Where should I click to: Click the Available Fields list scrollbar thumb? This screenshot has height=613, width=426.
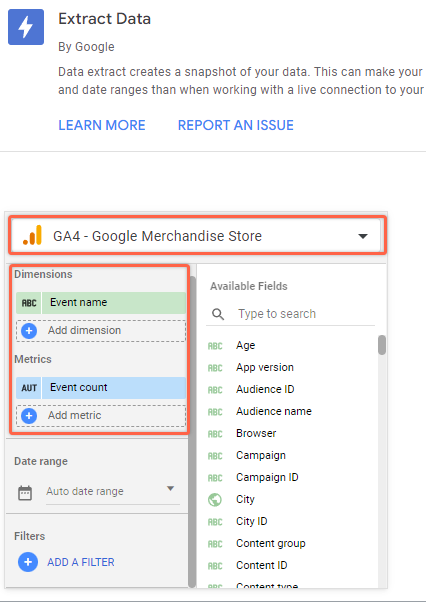click(x=382, y=345)
